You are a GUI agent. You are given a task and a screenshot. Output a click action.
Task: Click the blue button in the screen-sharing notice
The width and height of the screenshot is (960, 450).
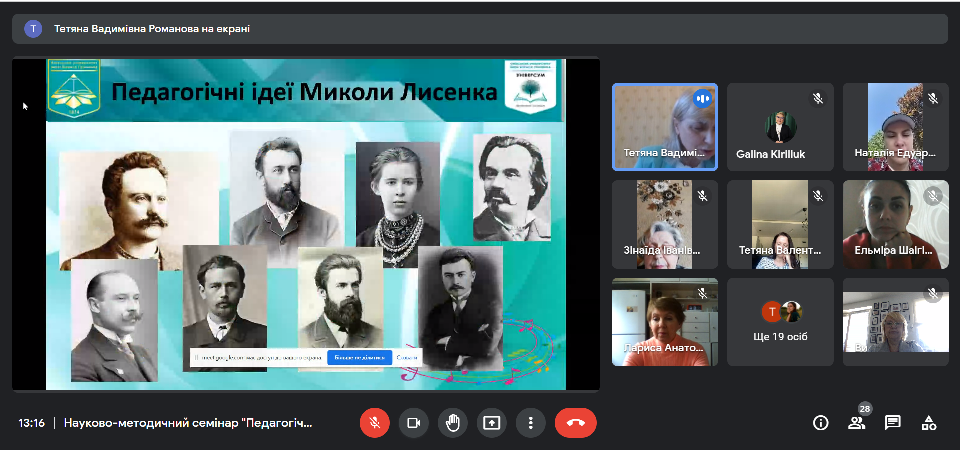(x=359, y=358)
